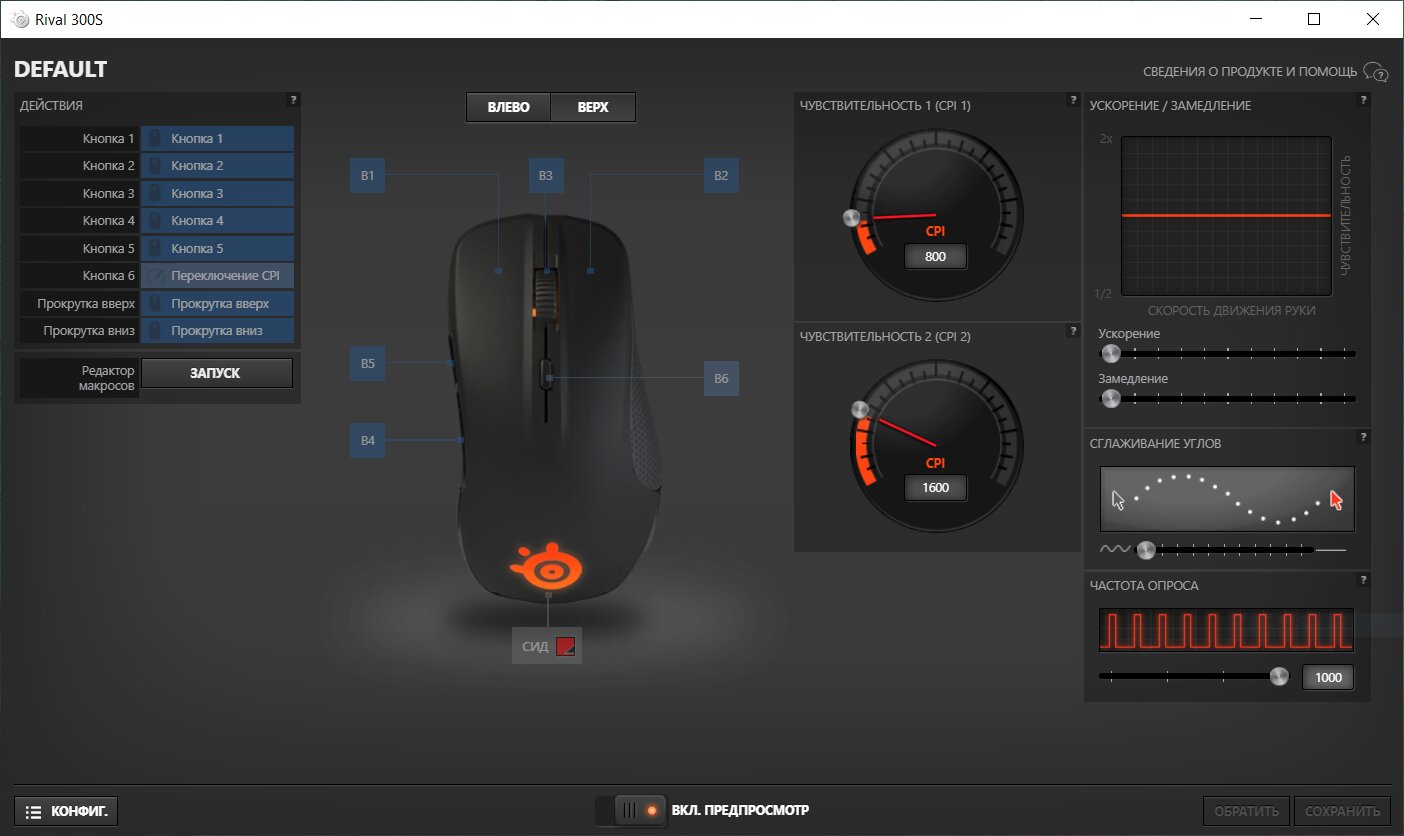Viewport: 1404px width, 836px height.
Task: Open action dropdown for Кнопка 1
Action: (217, 139)
